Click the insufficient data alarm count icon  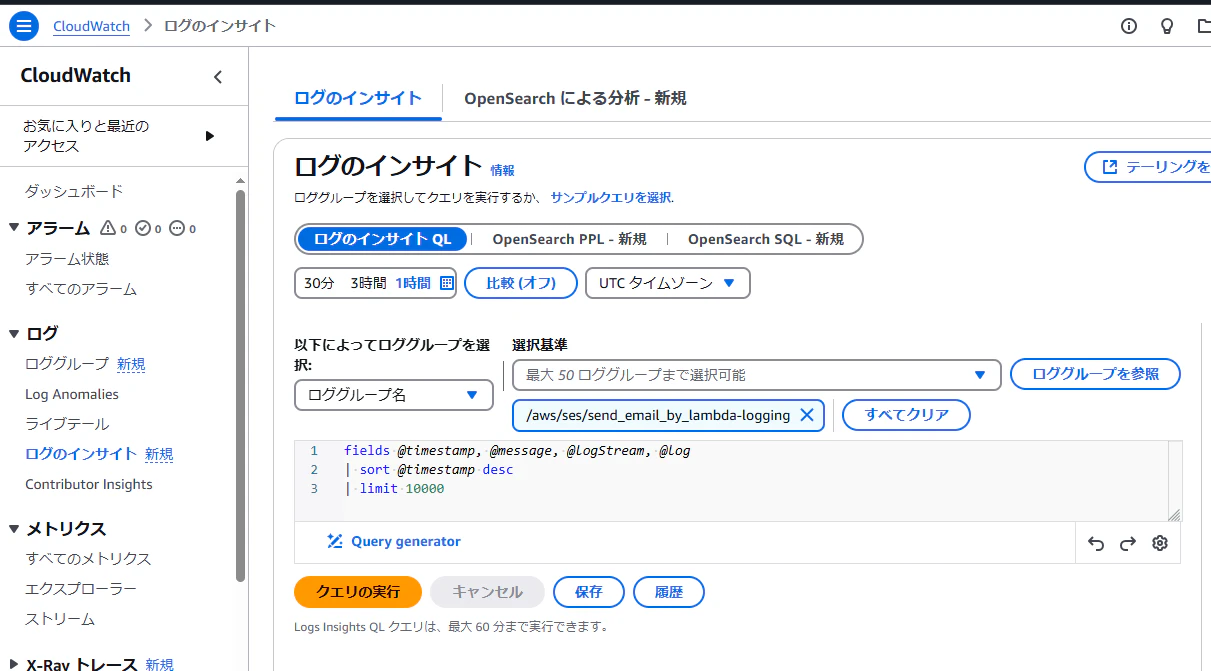pyautogui.click(x=177, y=228)
